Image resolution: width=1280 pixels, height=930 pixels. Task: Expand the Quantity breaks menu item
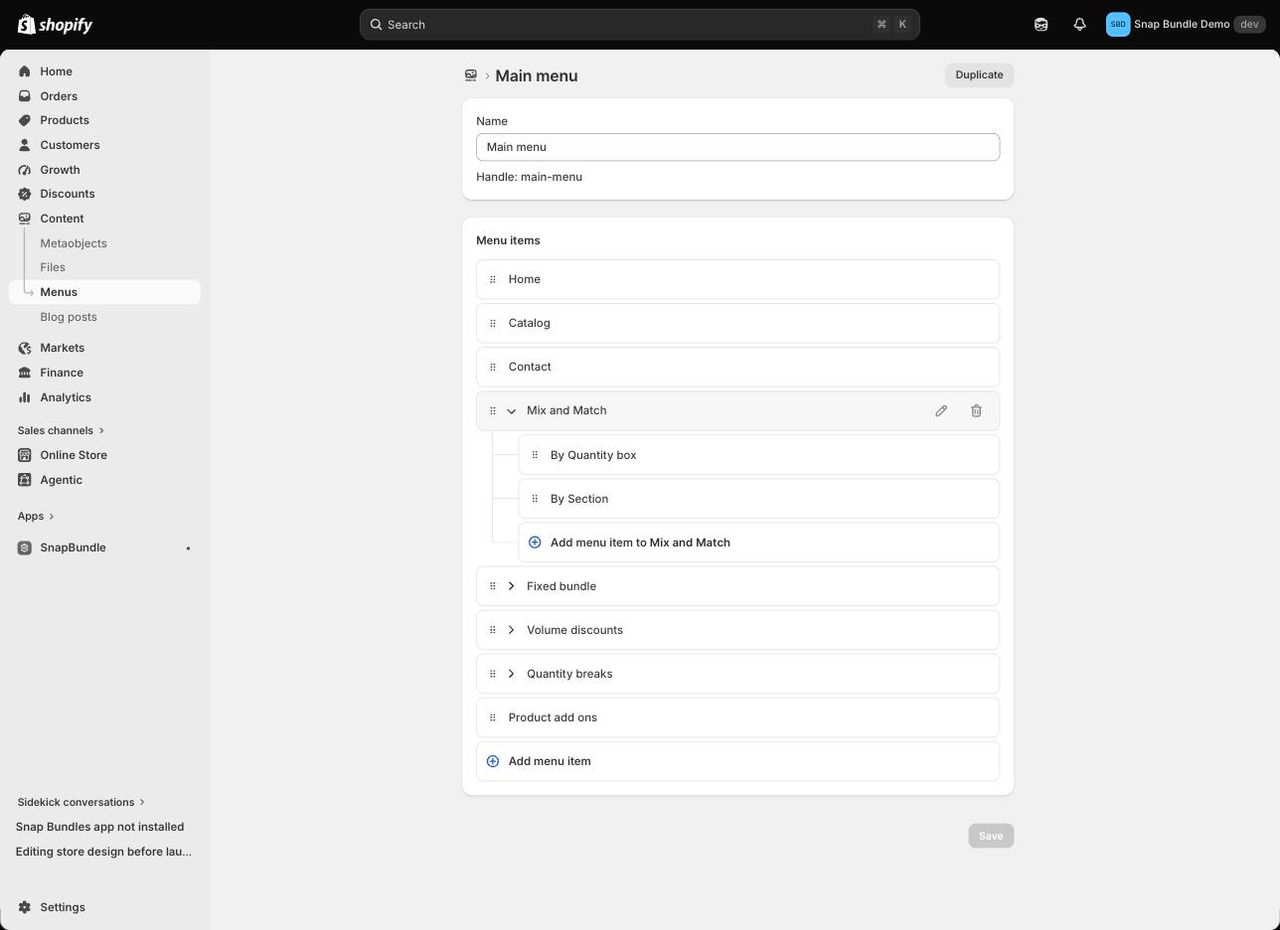pyautogui.click(x=511, y=674)
